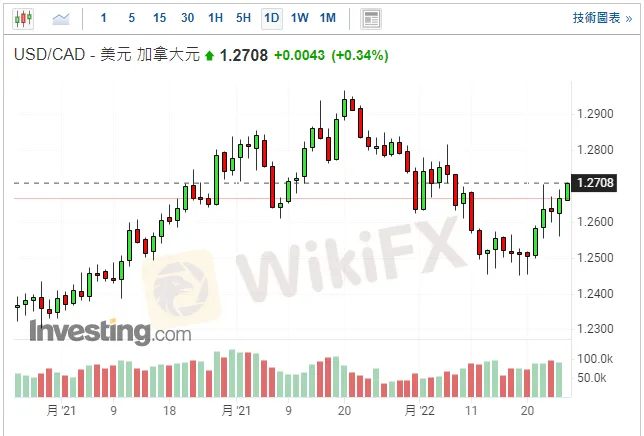Switch to the 15-minute interval

pos(160,18)
